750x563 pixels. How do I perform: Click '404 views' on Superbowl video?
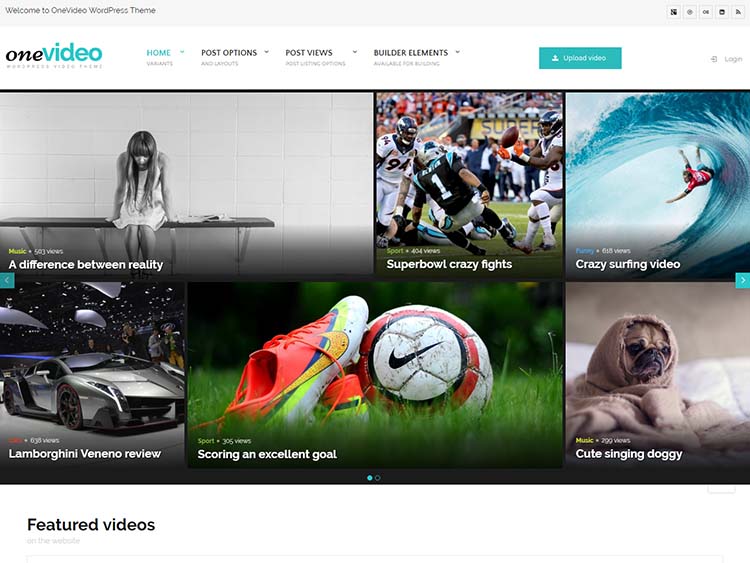[426, 251]
